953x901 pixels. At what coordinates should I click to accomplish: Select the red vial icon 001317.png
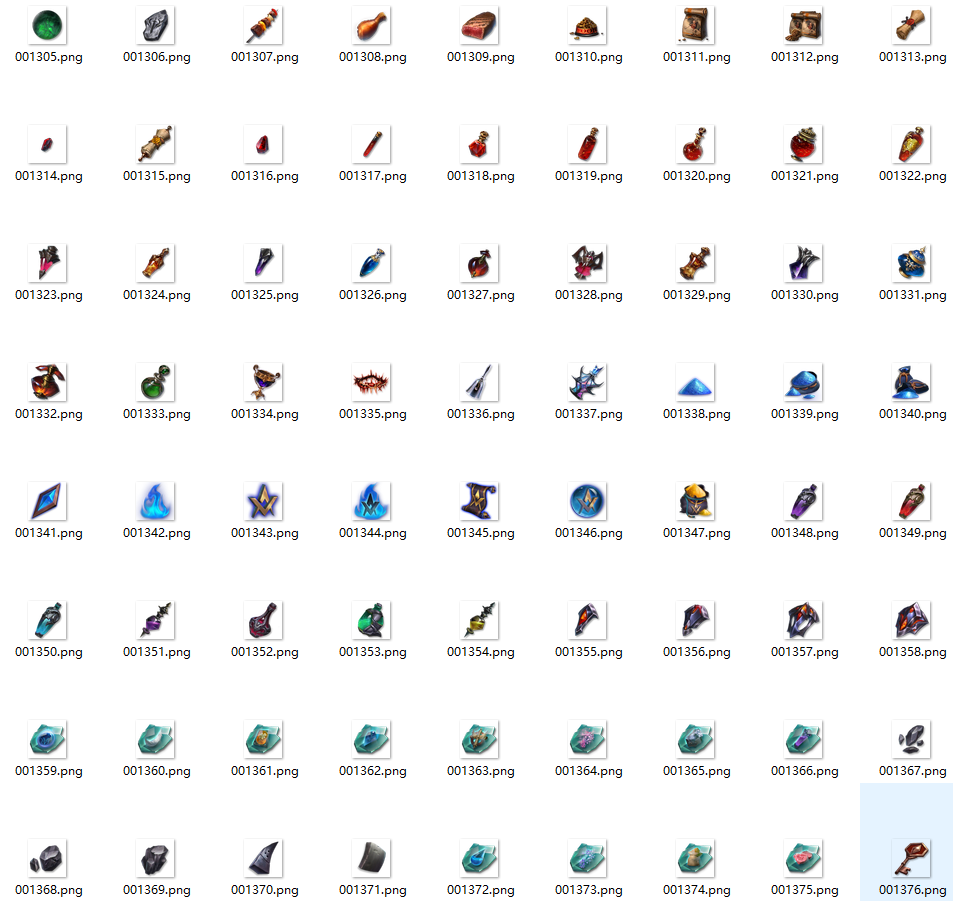(x=372, y=144)
